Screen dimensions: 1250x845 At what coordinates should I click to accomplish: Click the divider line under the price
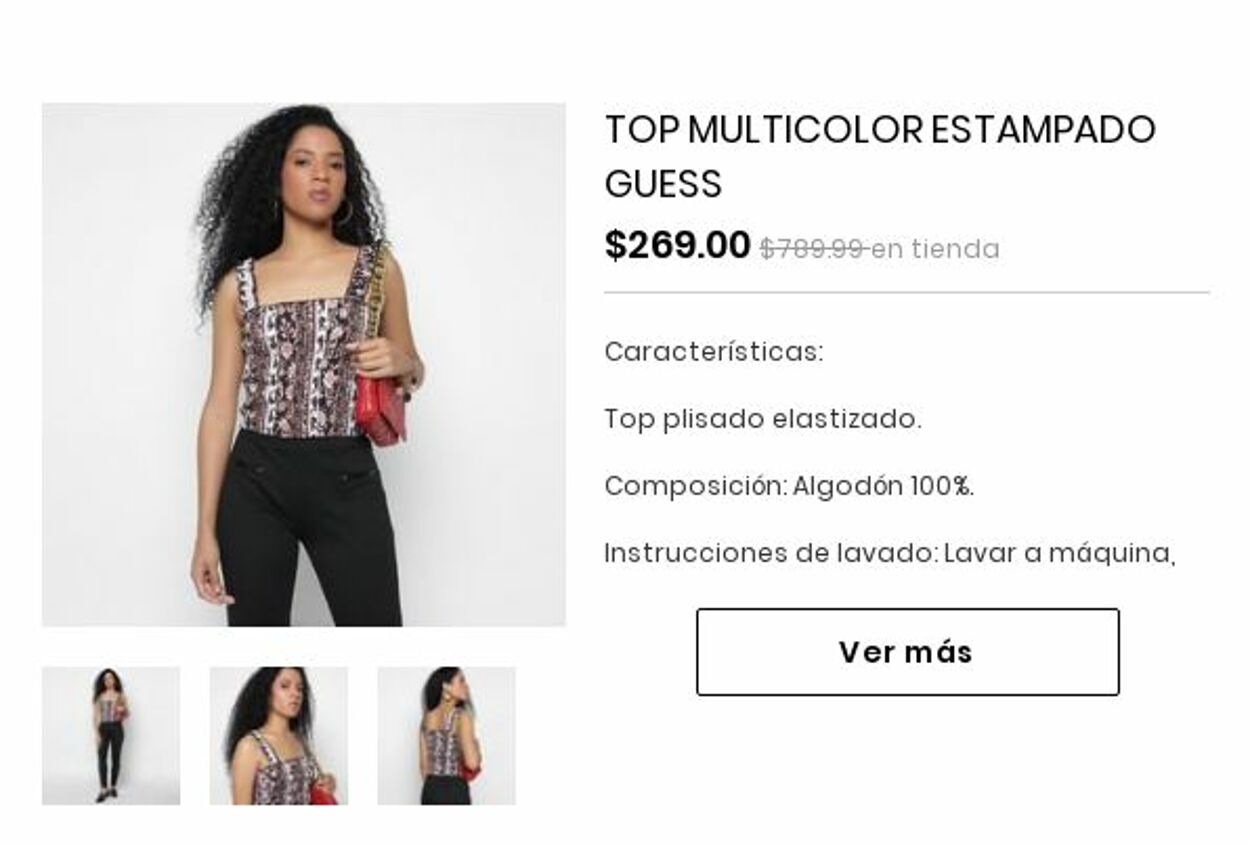[907, 293]
